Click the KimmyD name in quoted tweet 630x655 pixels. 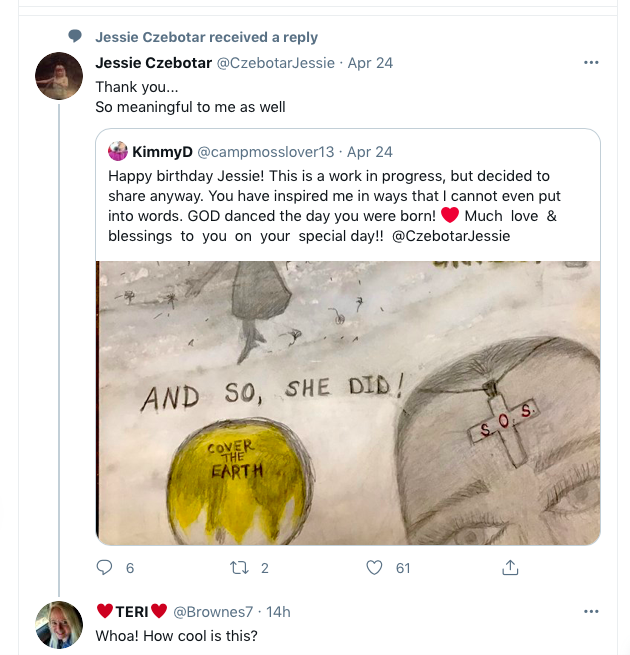coord(161,152)
